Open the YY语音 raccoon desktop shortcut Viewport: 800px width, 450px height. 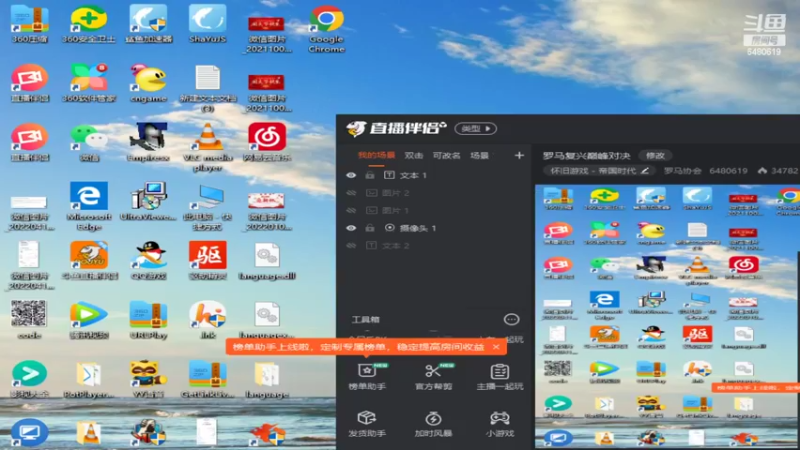click(x=148, y=379)
